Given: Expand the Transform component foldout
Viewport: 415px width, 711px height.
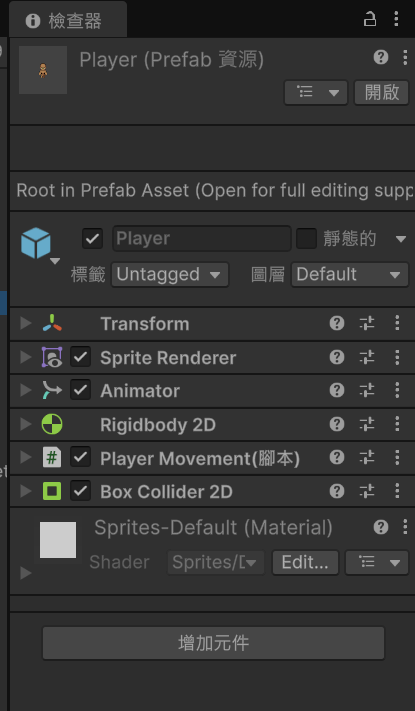Looking at the screenshot, I should click(x=26, y=323).
